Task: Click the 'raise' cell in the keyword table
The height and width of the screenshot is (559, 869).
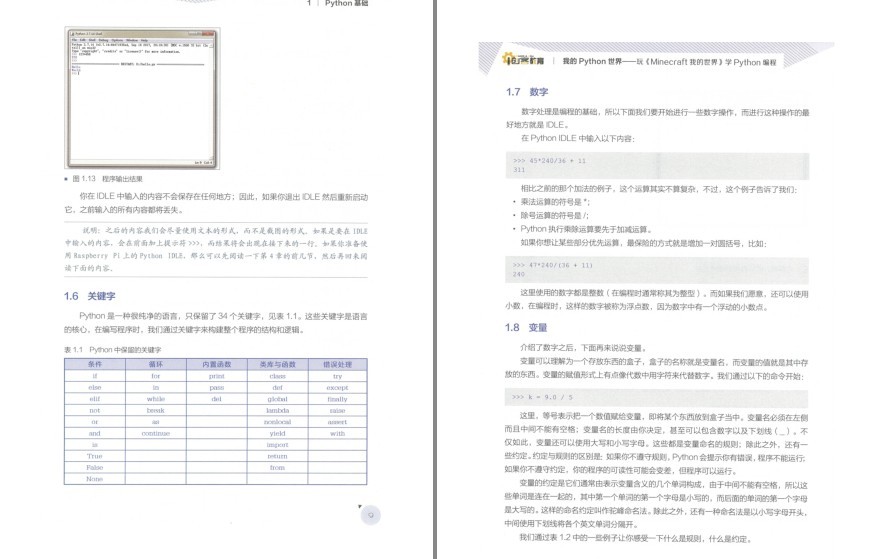Action: click(x=338, y=411)
